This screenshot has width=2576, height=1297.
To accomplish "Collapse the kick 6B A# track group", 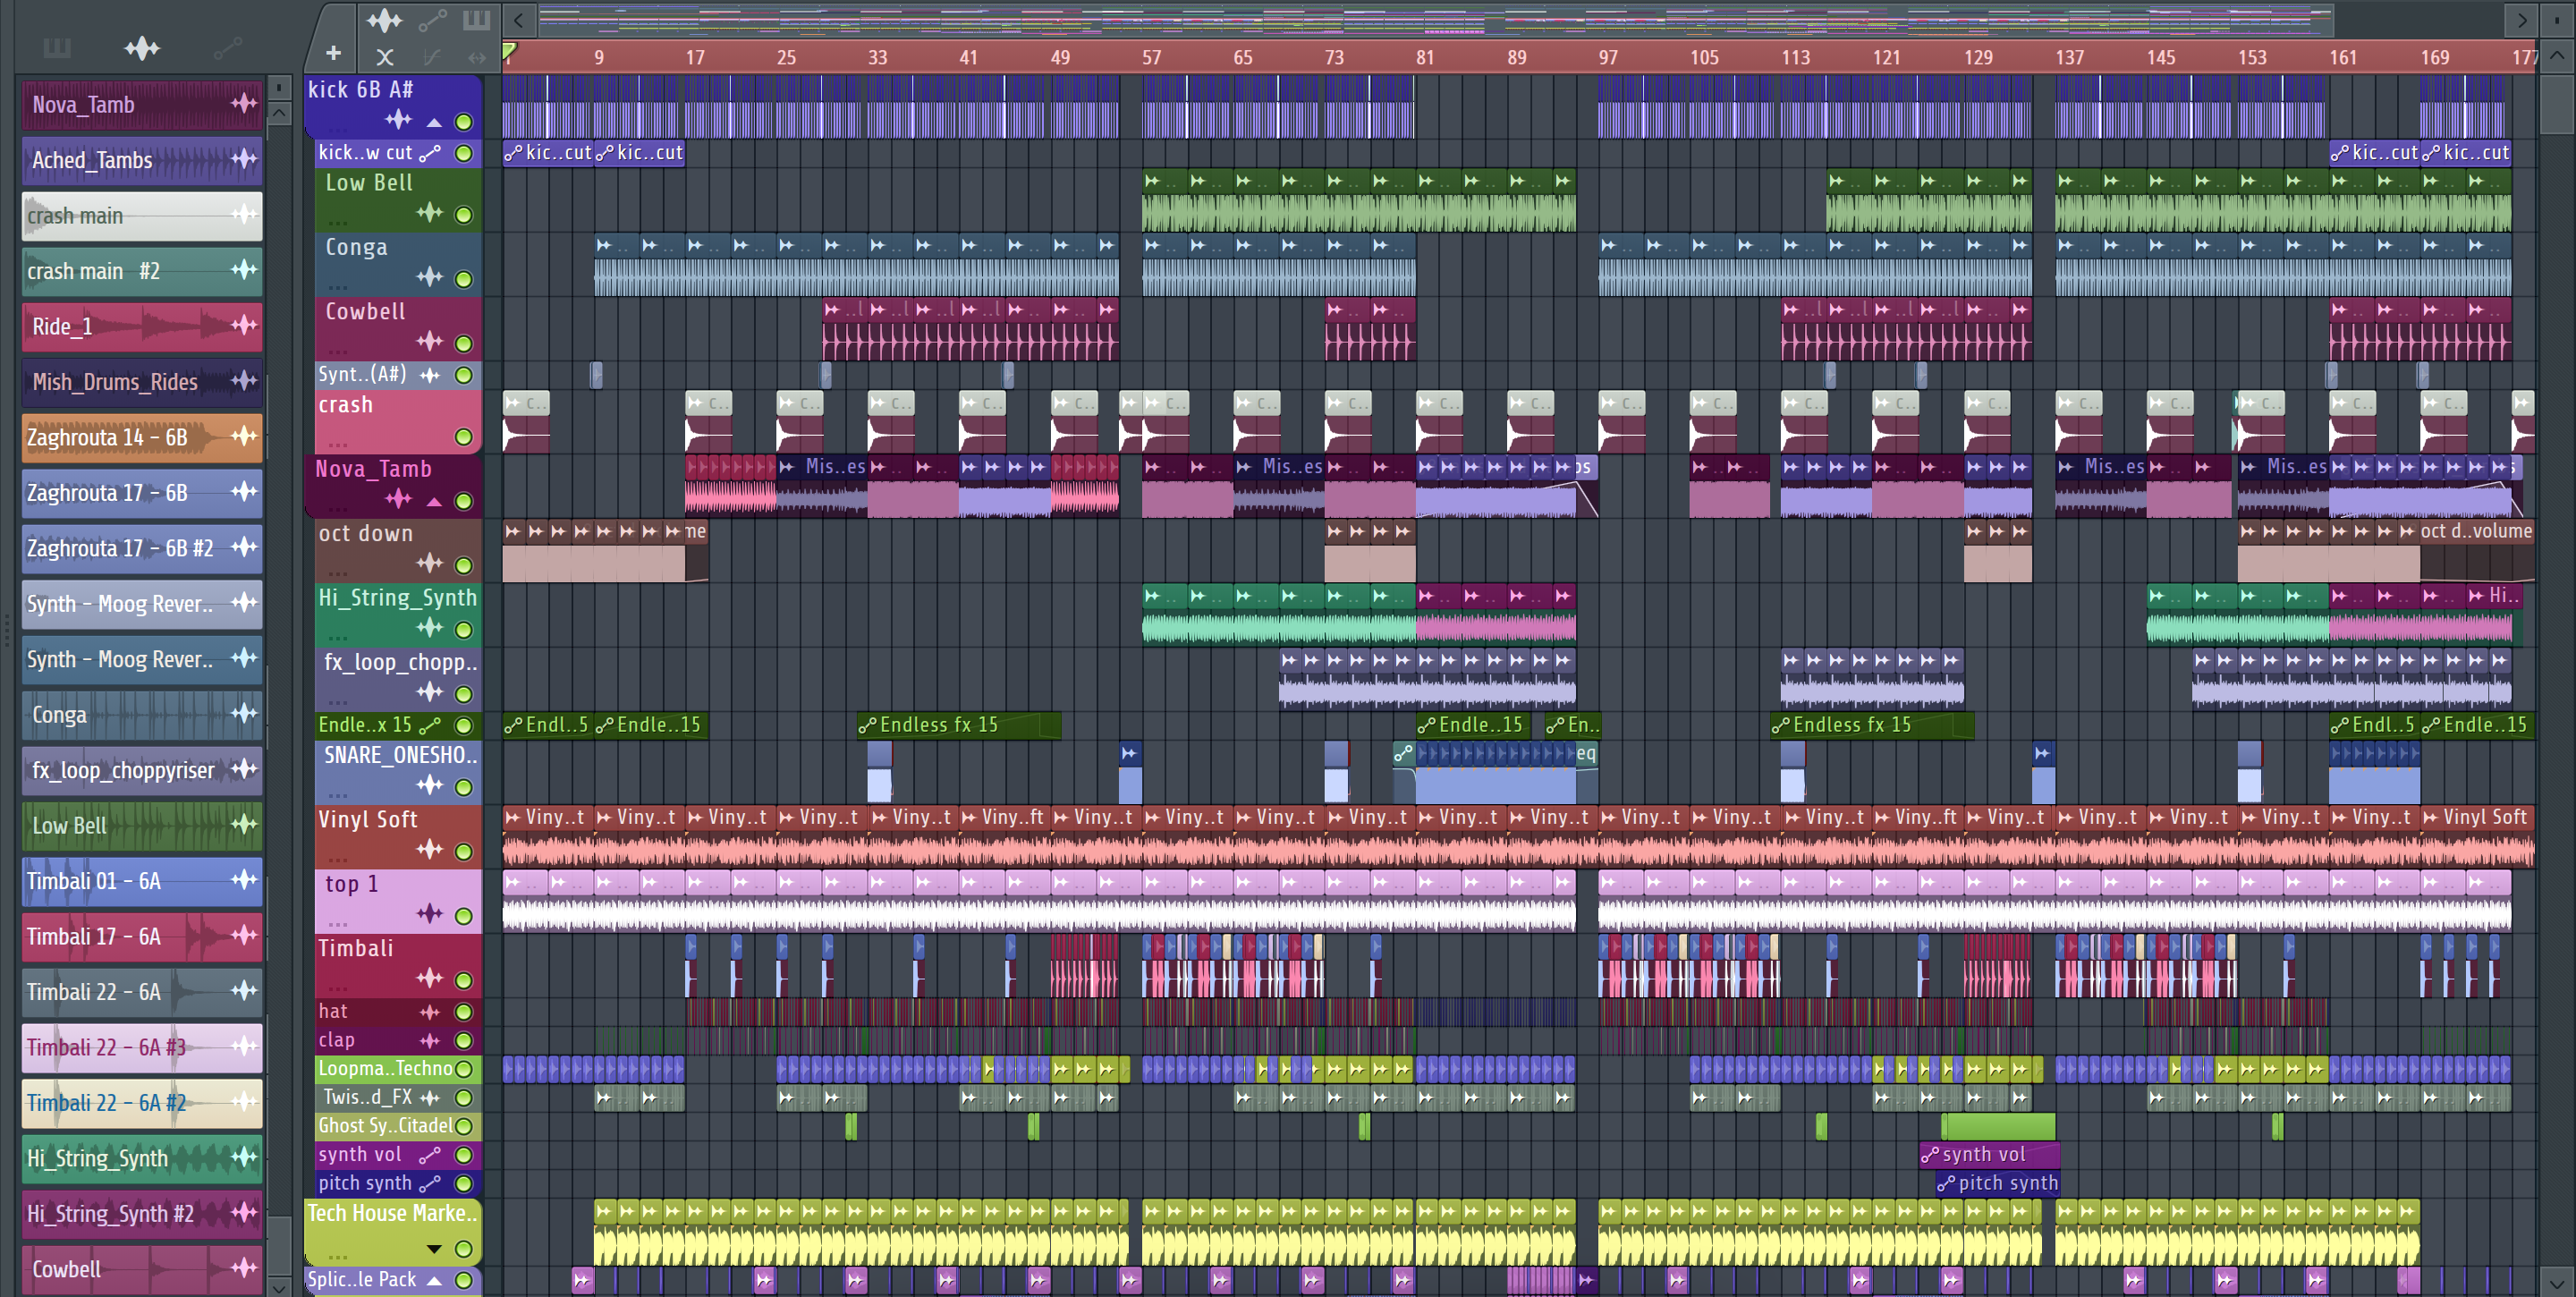I will 434,122.
